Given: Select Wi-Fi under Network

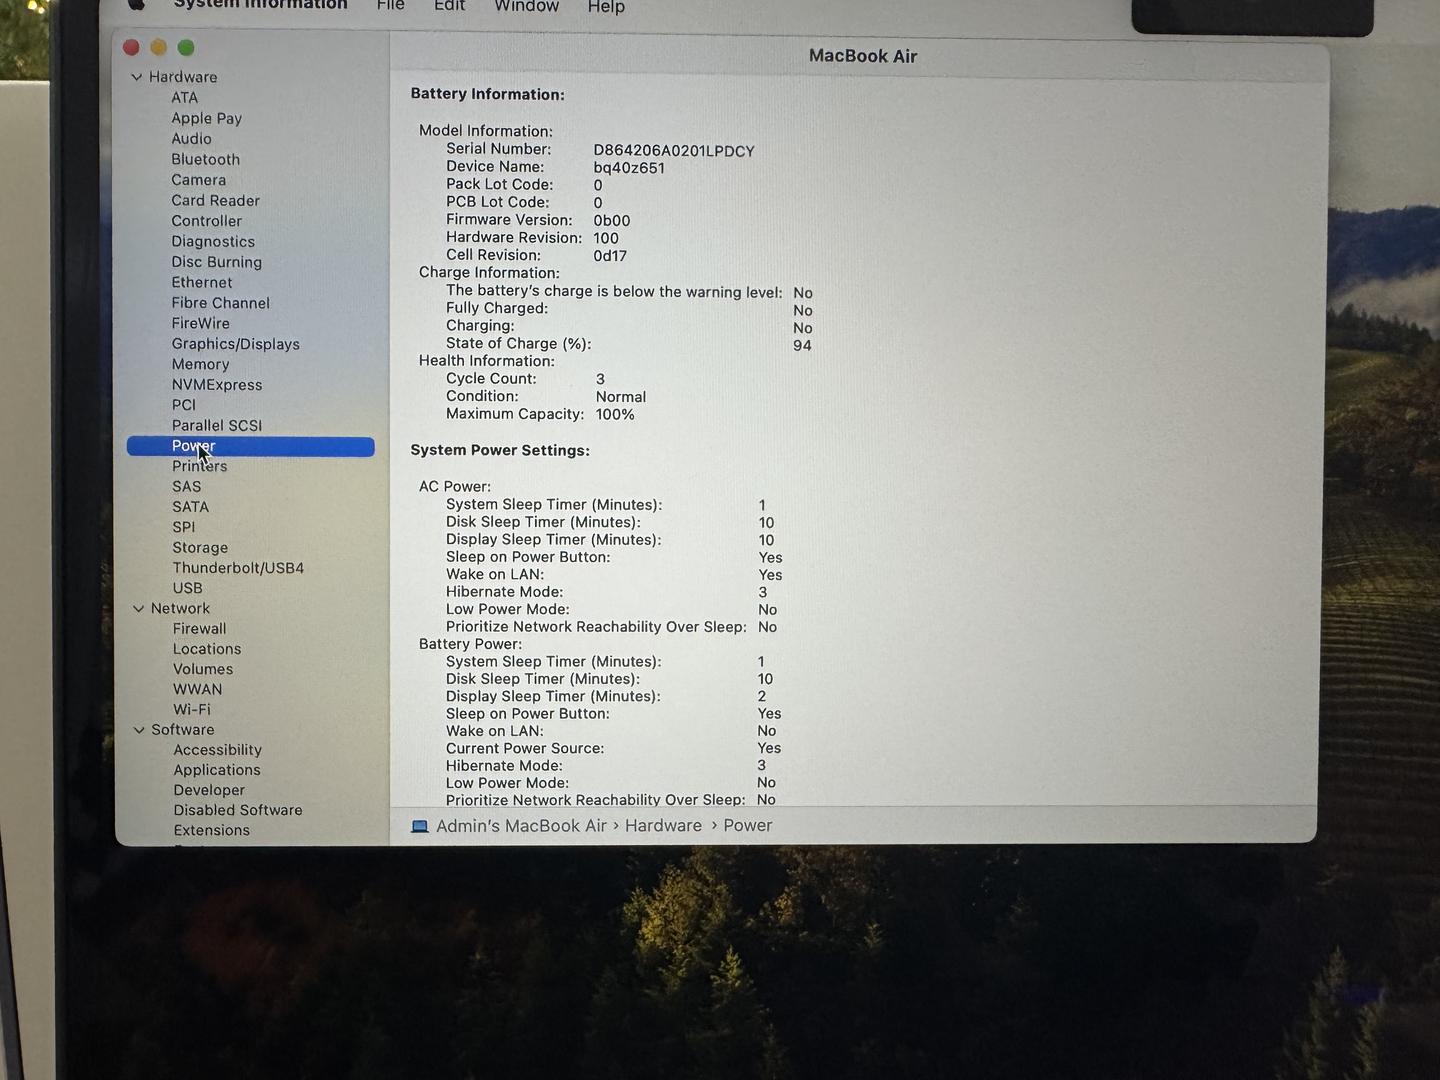Looking at the screenshot, I should (192, 709).
